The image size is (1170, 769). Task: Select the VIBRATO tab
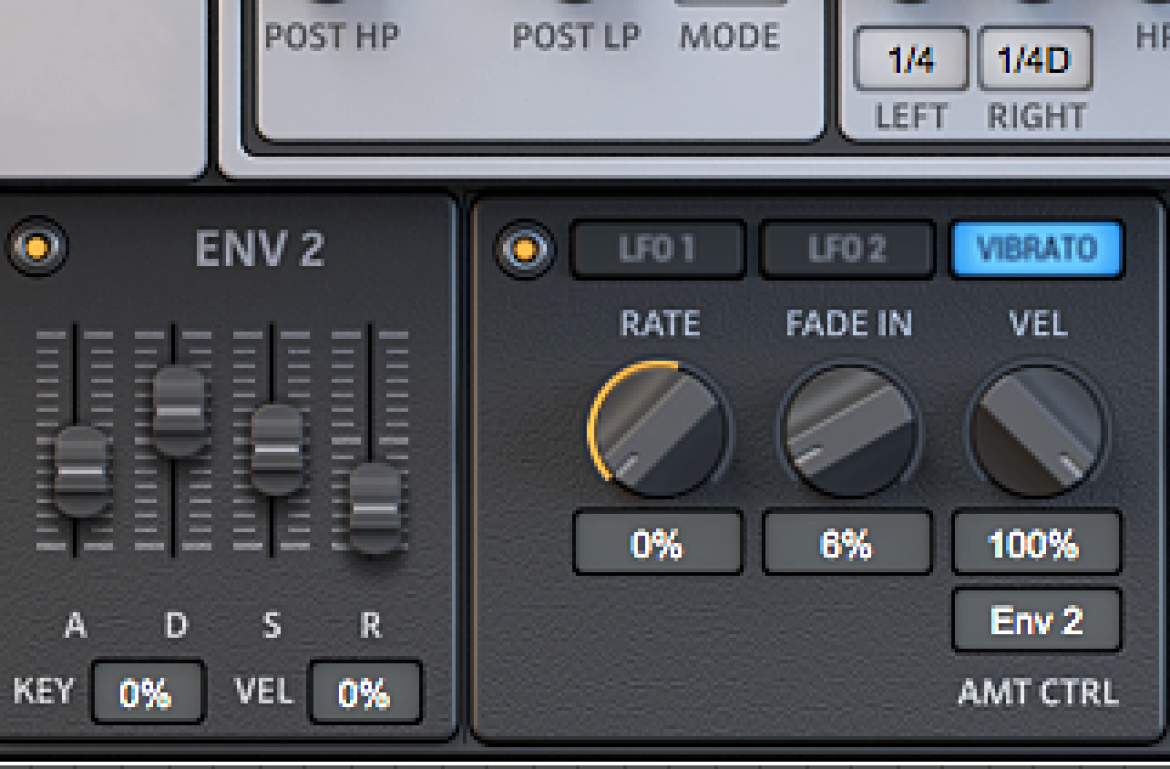[1037, 248]
